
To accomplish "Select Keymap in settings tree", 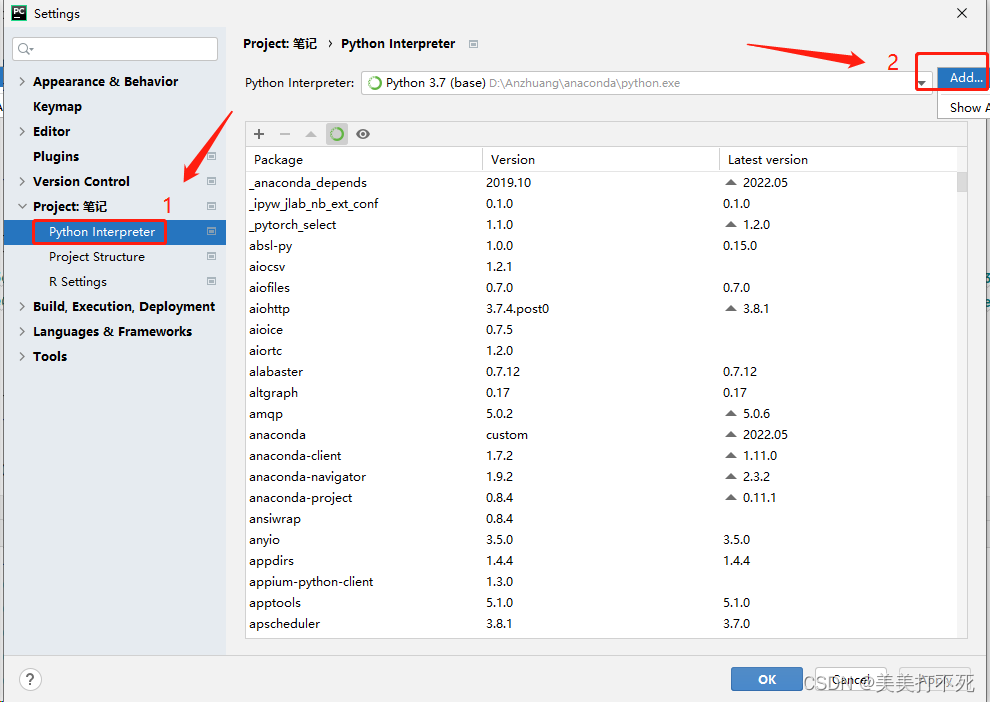I will pyautogui.click(x=57, y=107).
